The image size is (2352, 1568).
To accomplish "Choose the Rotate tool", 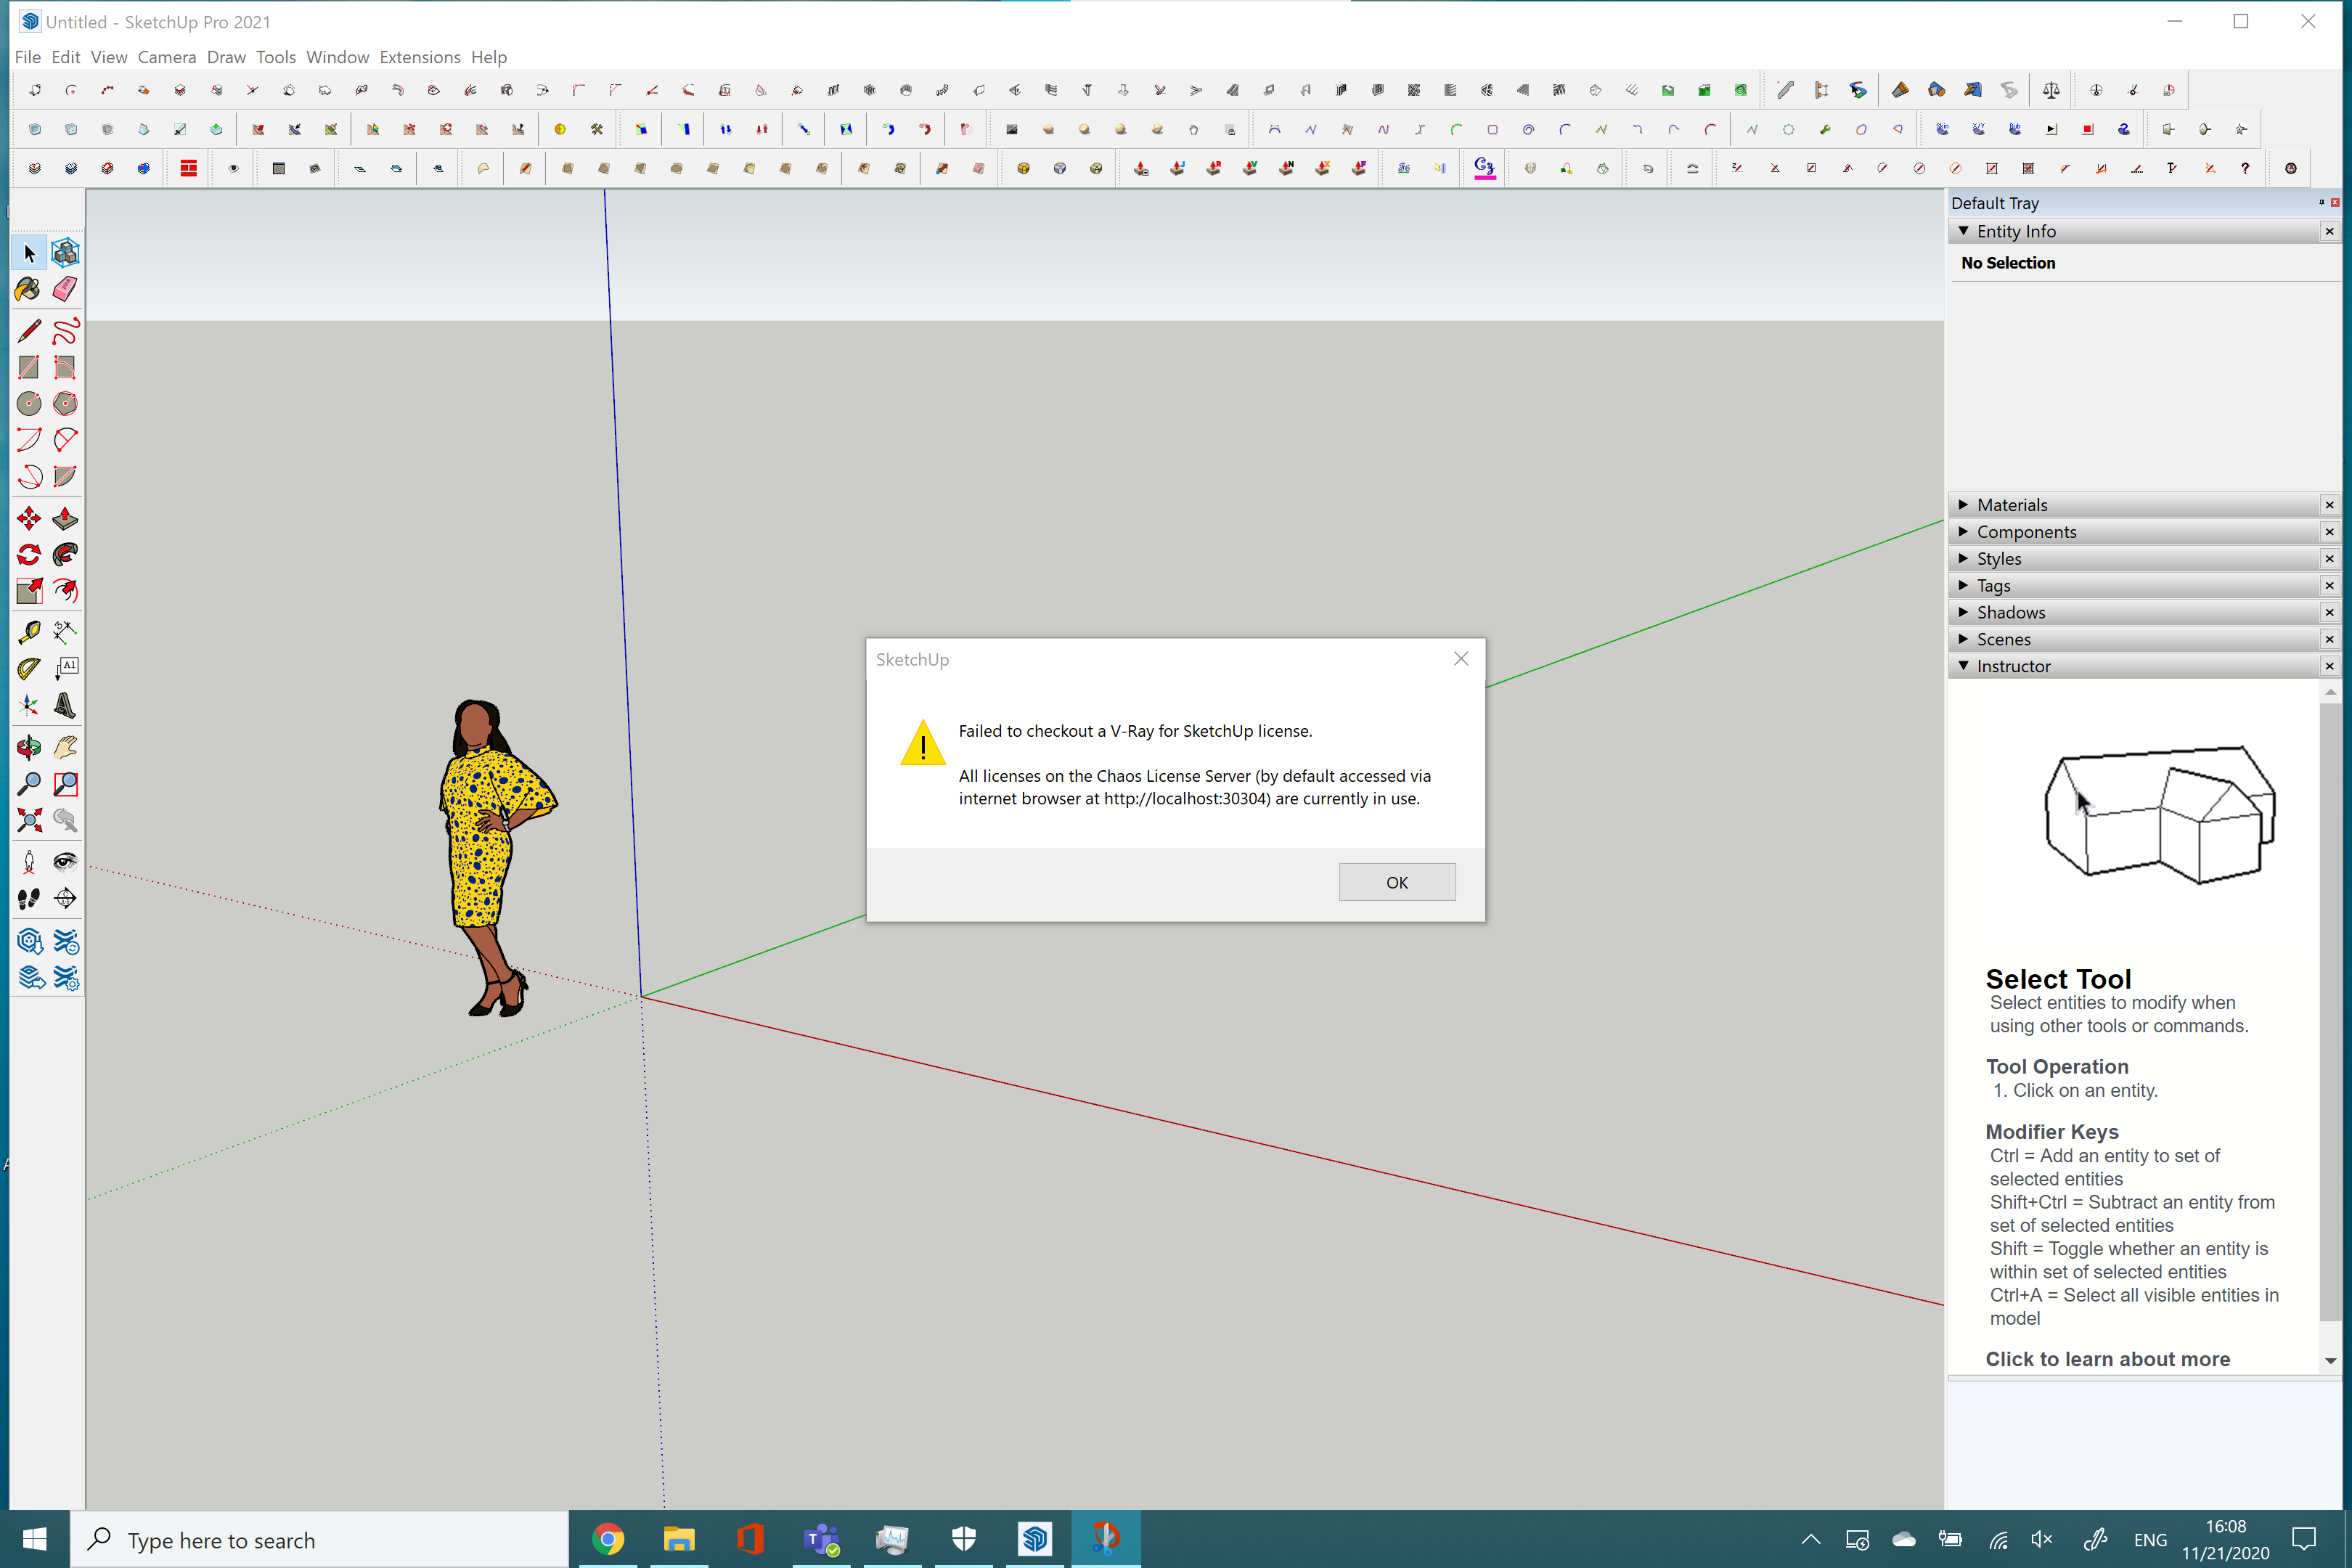I will [x=29, y=555].
